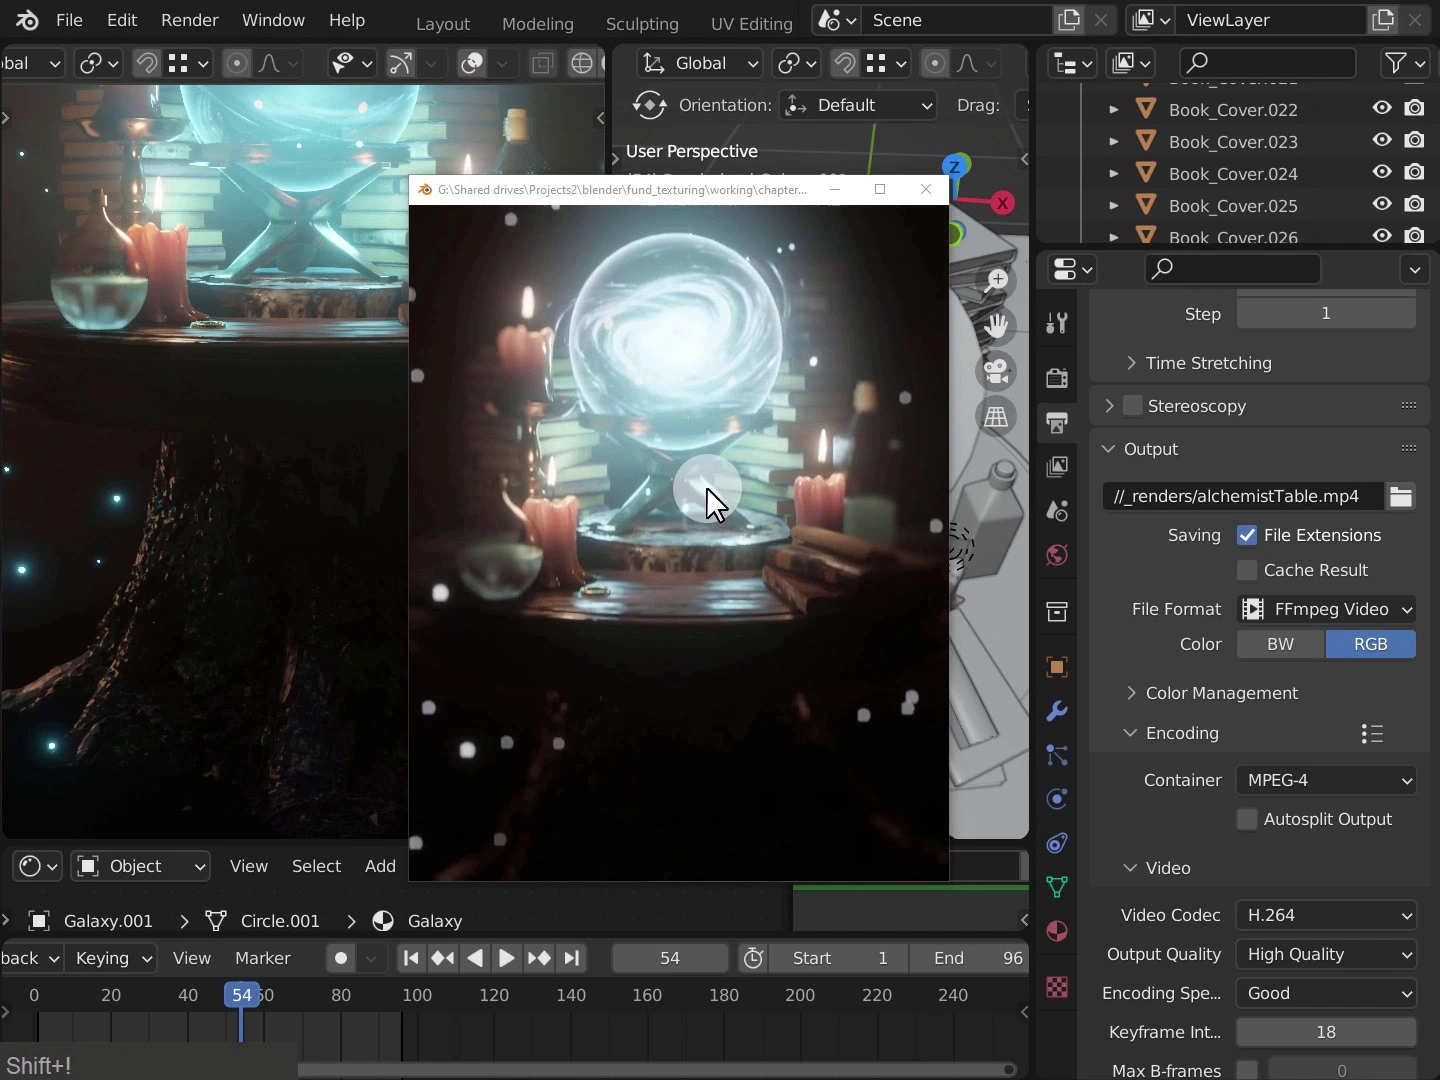Open the Modifiers wrench tab

1057,711
